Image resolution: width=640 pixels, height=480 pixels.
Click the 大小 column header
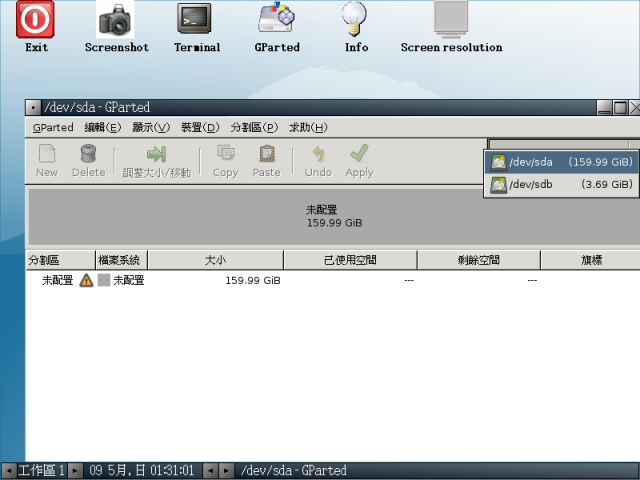[x=216, y=260]
